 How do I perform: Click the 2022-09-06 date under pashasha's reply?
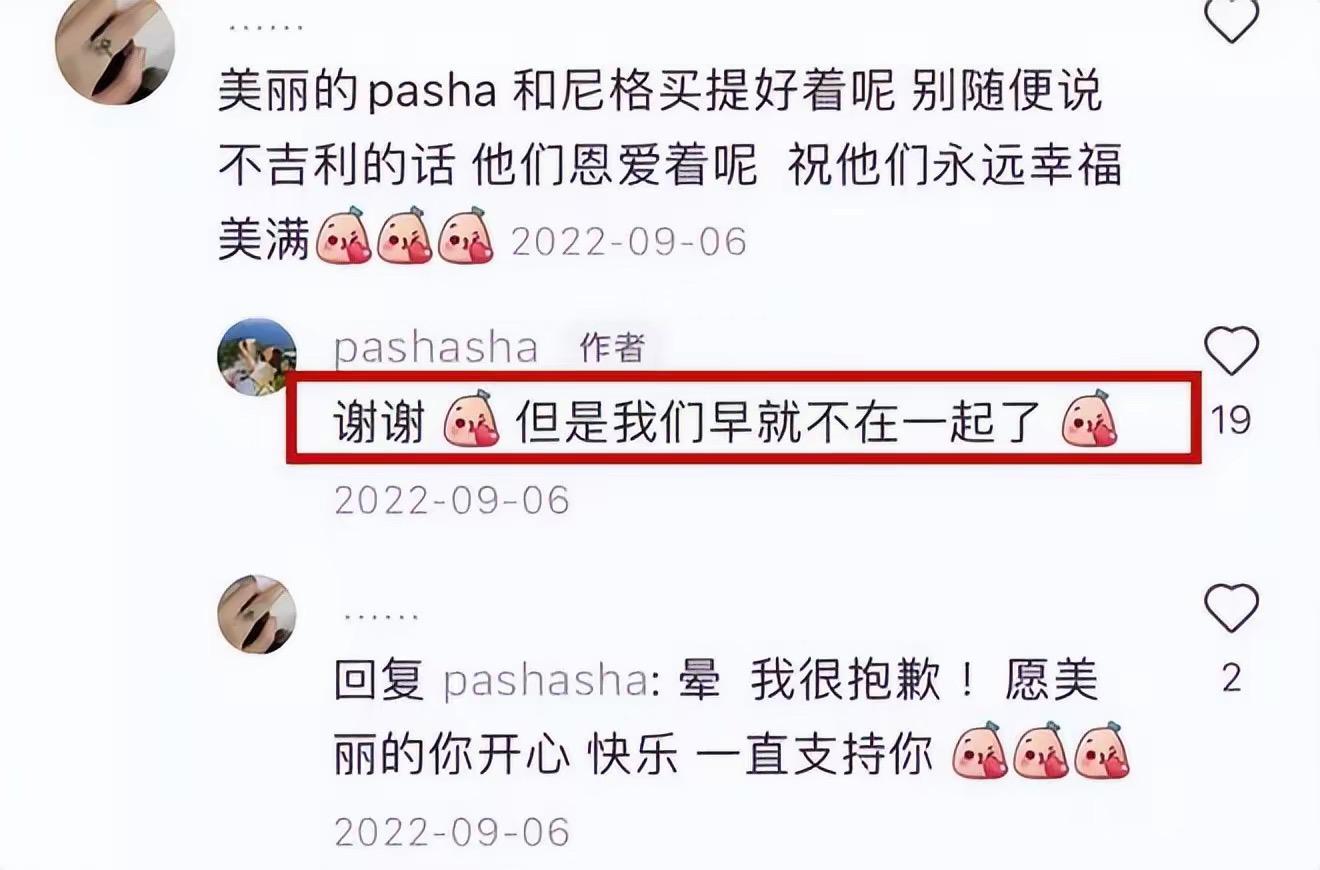(x=451, y=500)
